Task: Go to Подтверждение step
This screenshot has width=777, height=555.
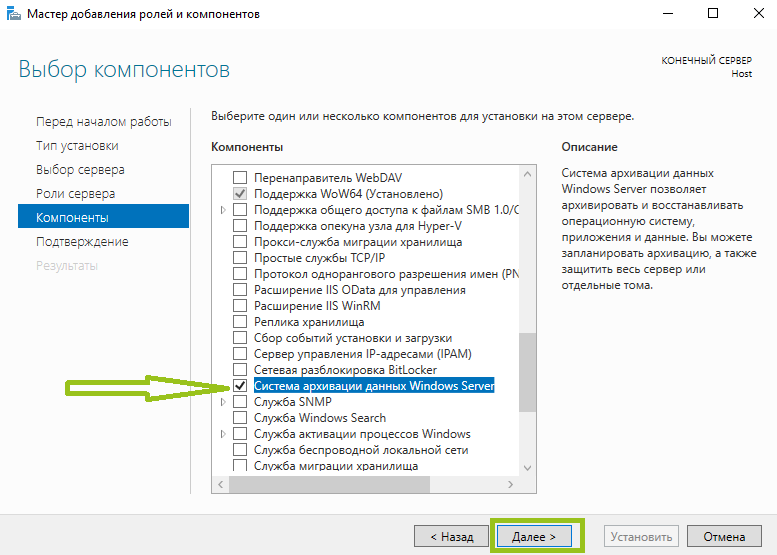Action: pyautogui.click(x=82, y=242)
